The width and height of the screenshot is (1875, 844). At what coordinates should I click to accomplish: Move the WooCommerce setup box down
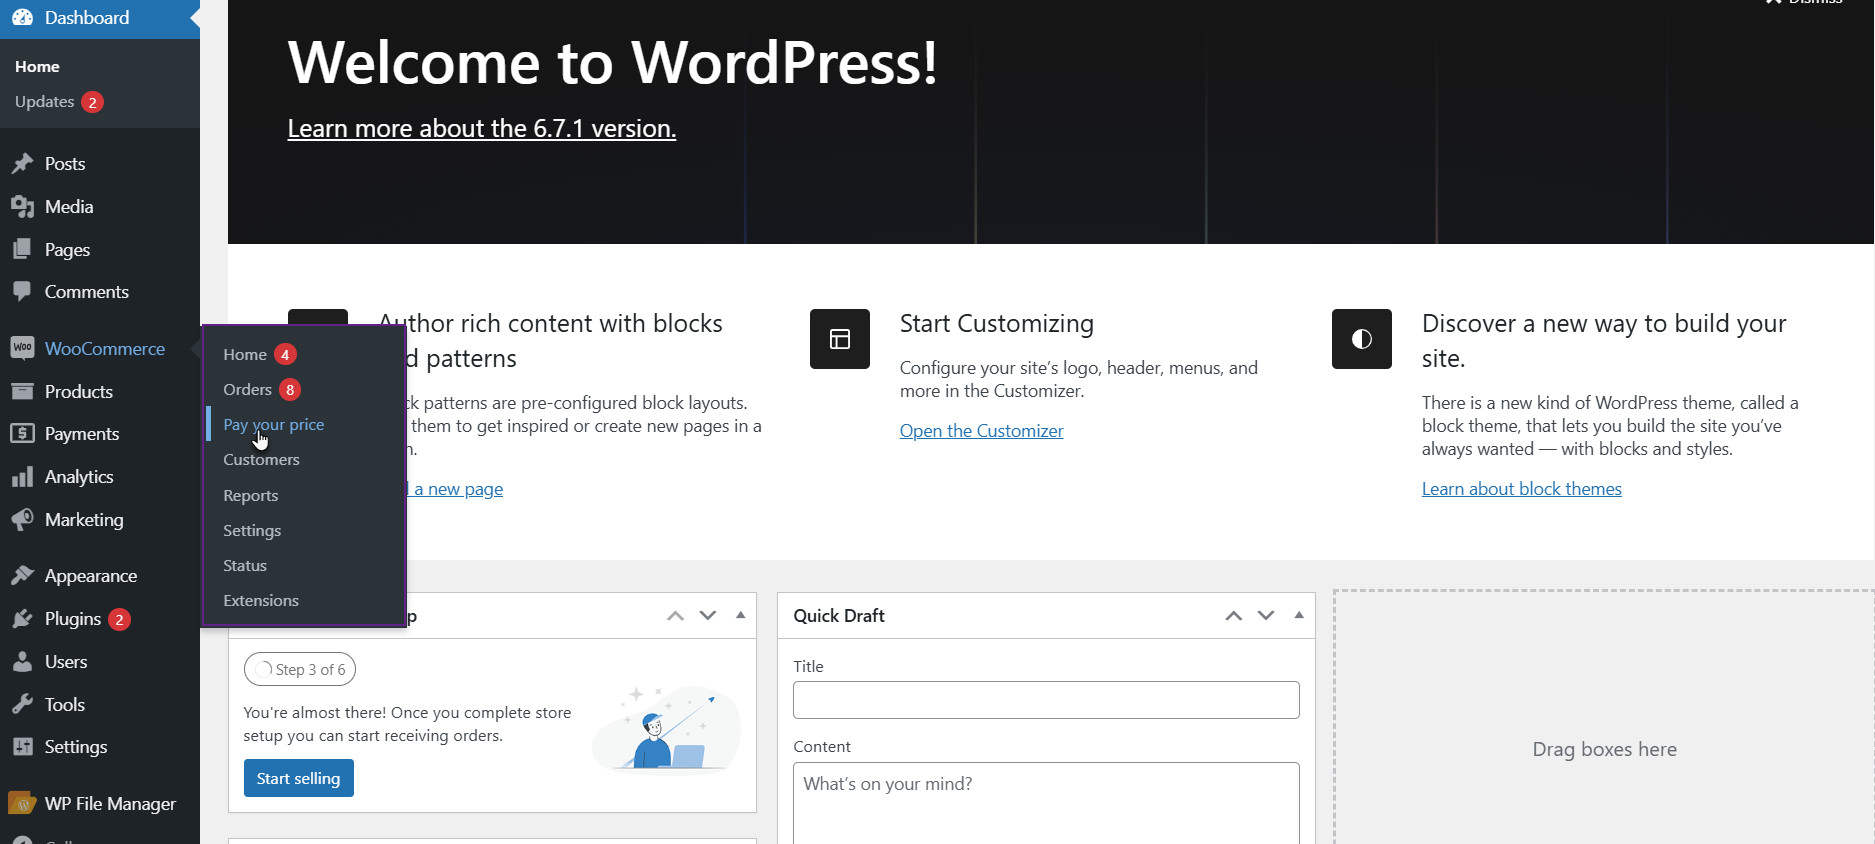(708, 616)
